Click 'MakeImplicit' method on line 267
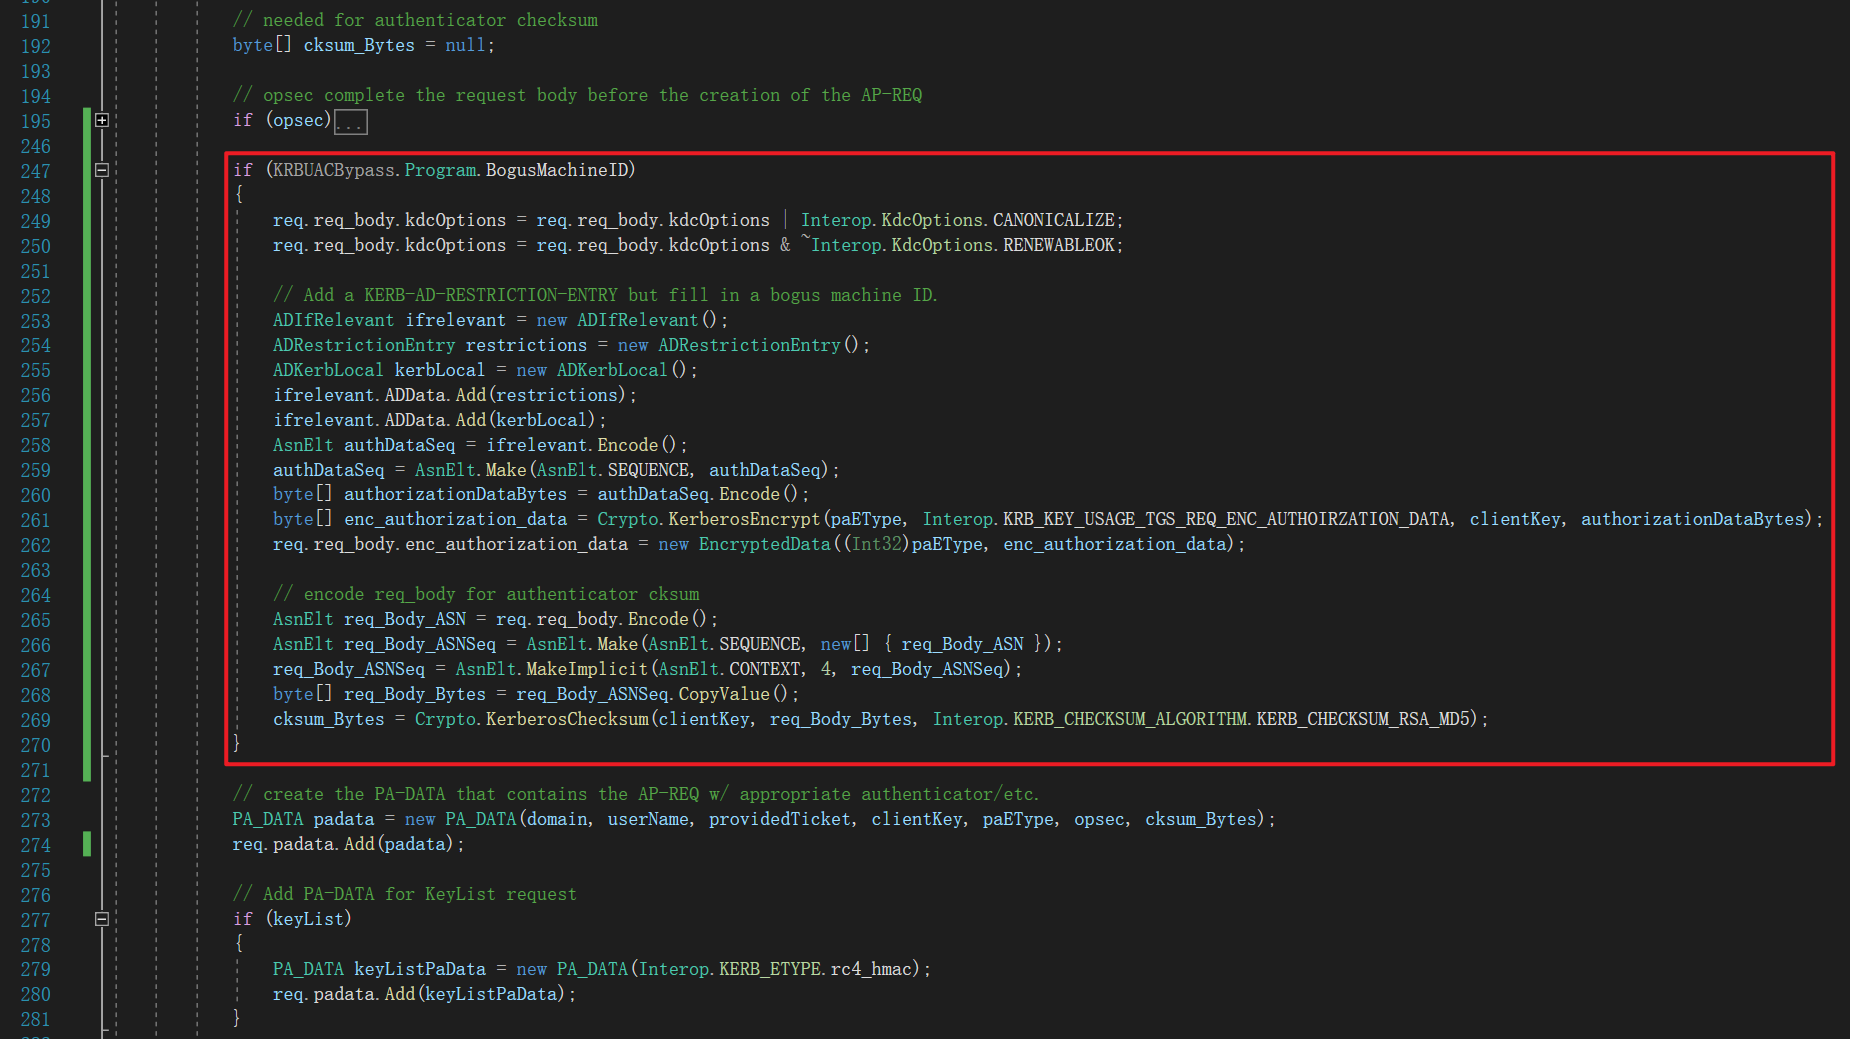 click(587, 669)
